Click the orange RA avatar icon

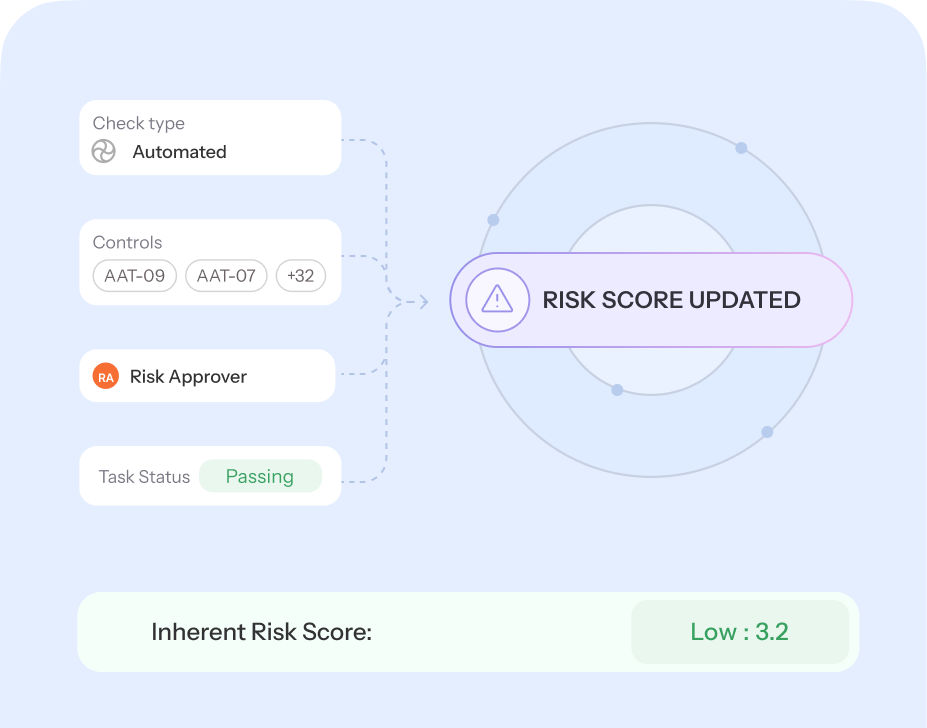(106, 377)
